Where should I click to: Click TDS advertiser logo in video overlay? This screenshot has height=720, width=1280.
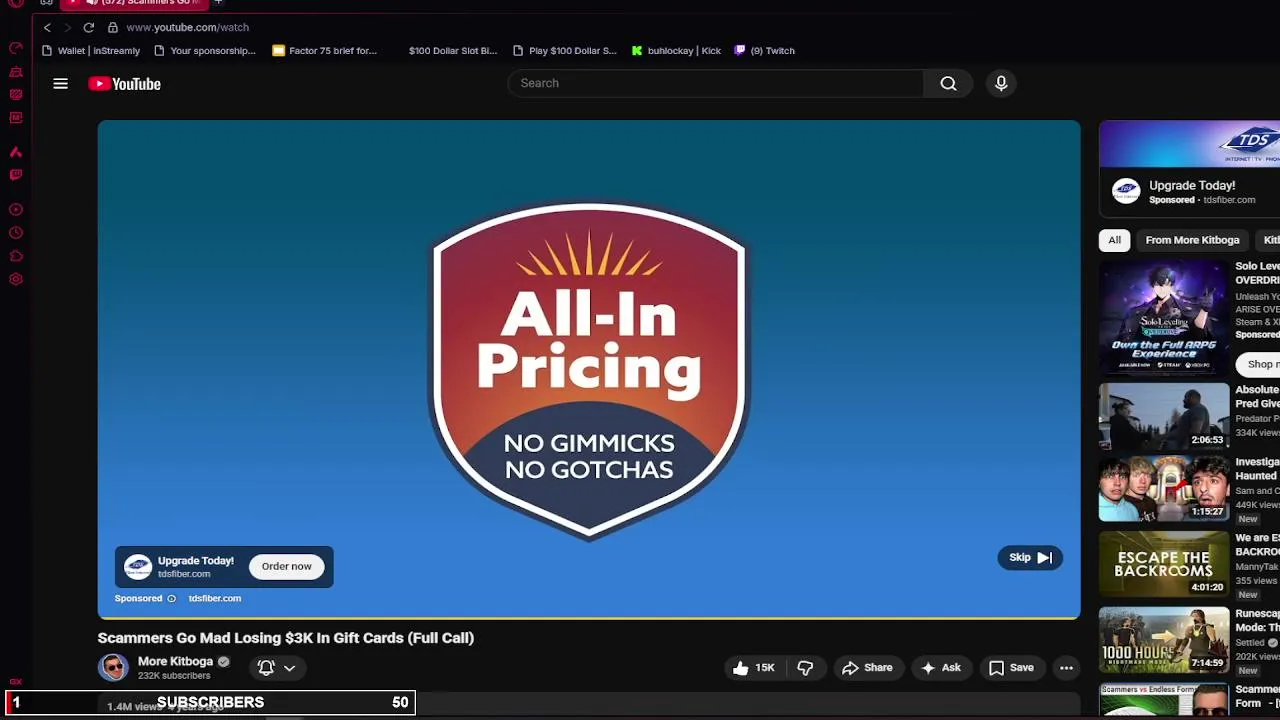138,567
